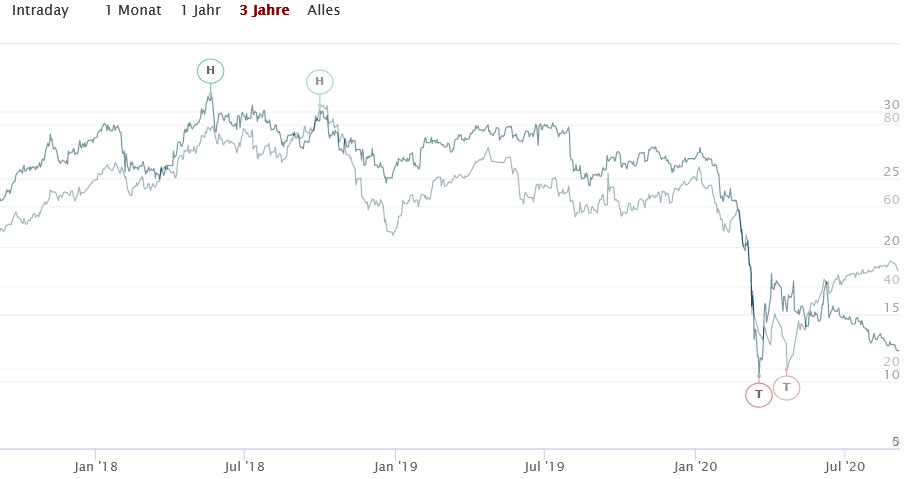Show the 1 Jahr chart range
The width and height of the screenshot is (910, 479).
tap(199, 11)
